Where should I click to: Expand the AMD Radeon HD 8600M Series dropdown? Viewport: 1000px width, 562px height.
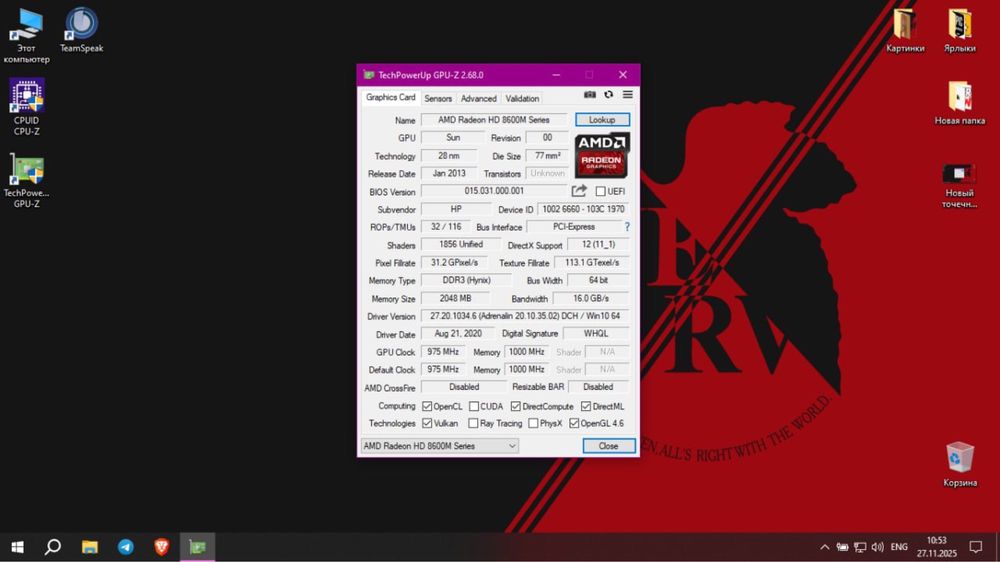click(x=439, y=446)
